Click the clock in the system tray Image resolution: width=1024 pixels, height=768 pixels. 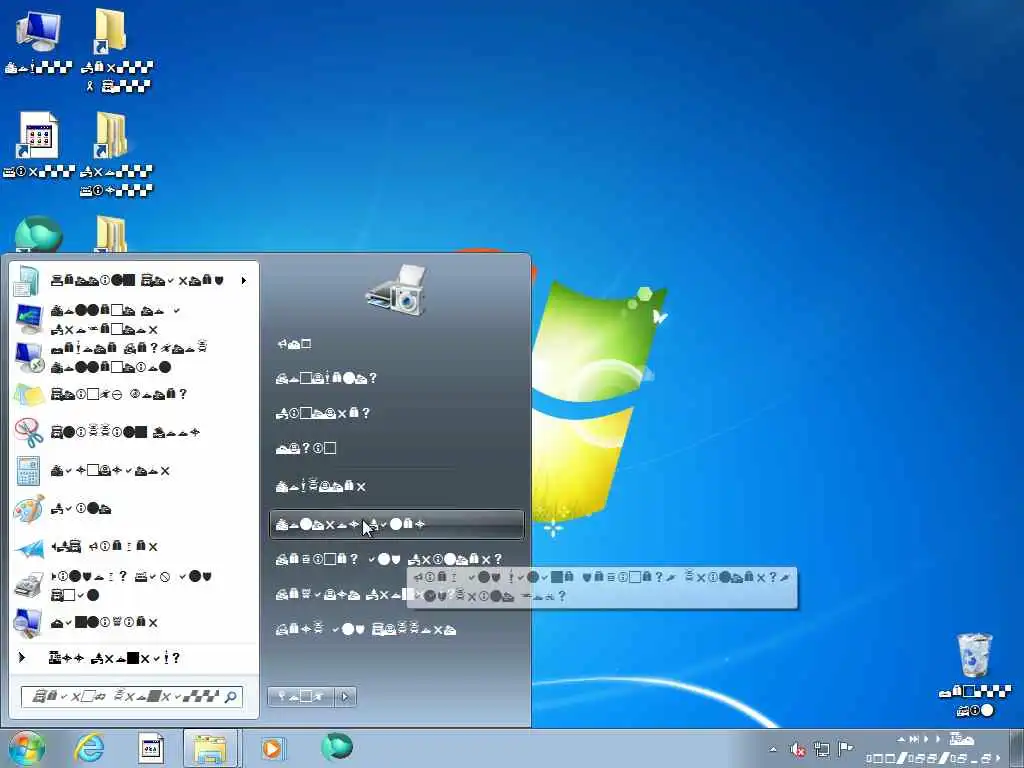[935, 748]
